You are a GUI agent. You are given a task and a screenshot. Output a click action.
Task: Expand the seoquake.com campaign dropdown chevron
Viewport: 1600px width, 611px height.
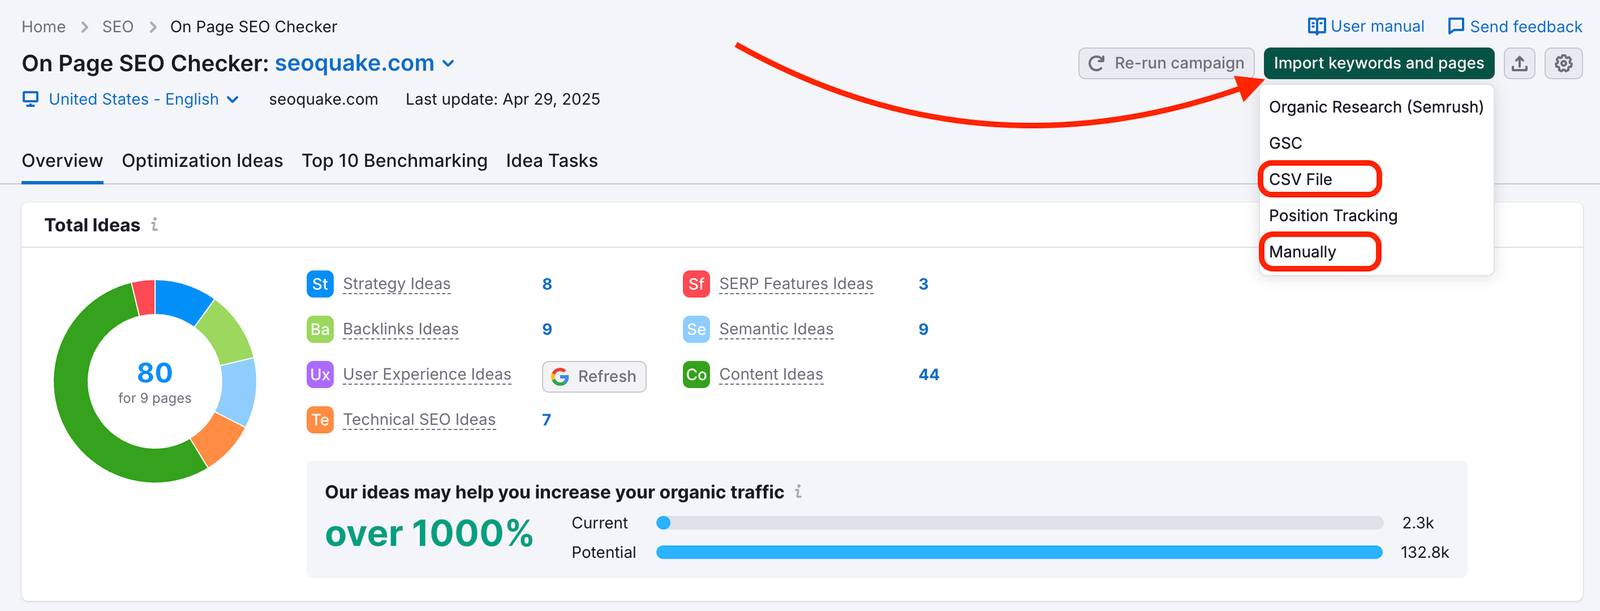448,64
